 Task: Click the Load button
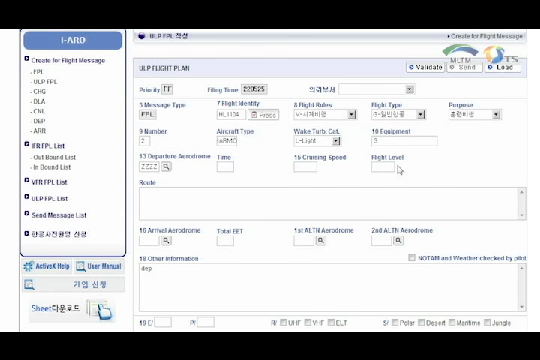(502, 68)
